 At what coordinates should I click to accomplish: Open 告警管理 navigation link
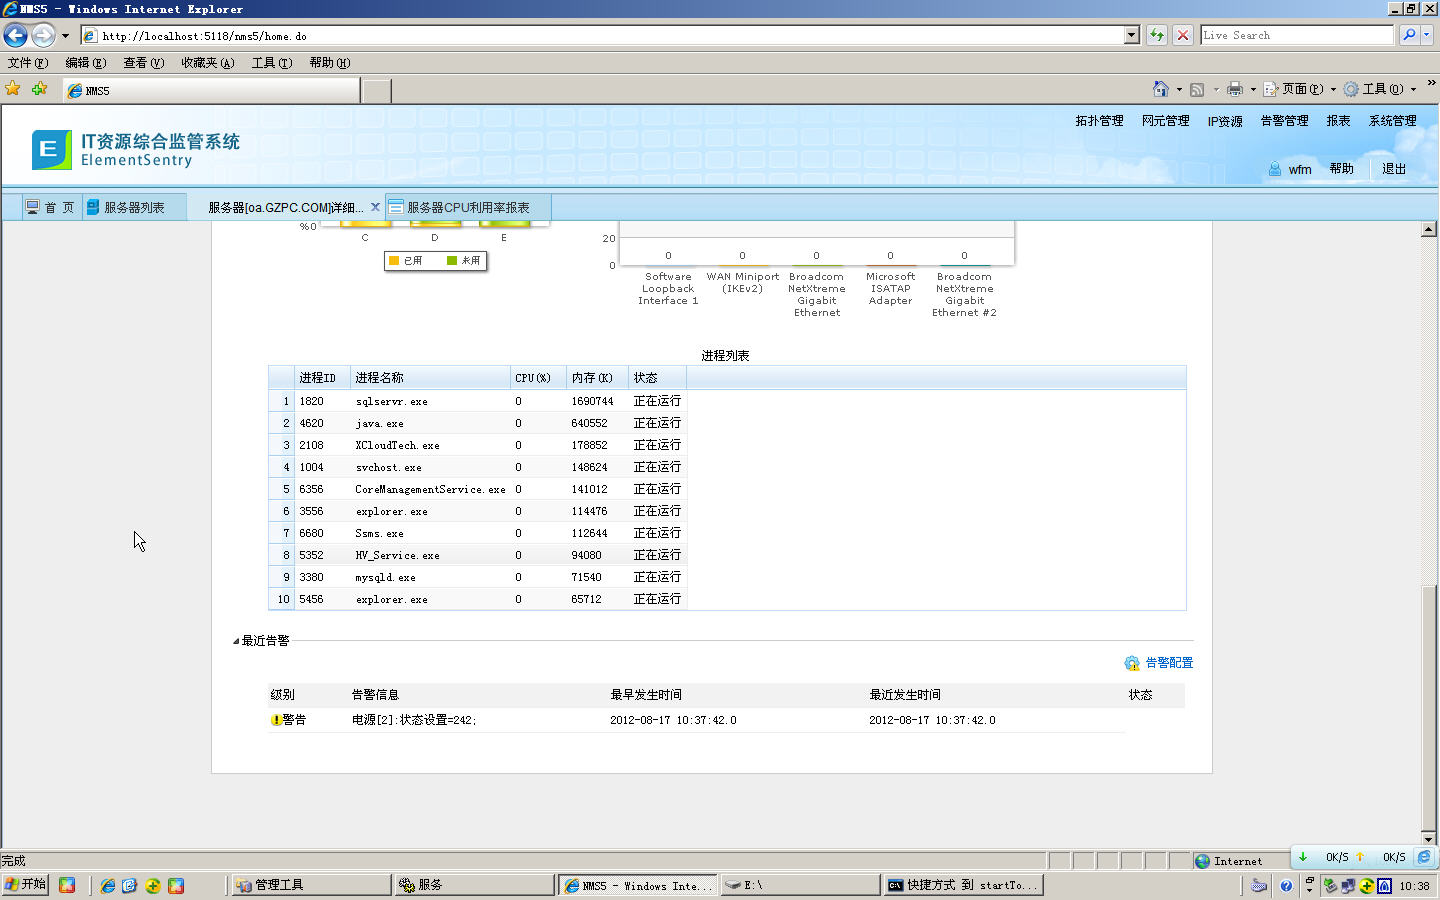click(1284, 121)
